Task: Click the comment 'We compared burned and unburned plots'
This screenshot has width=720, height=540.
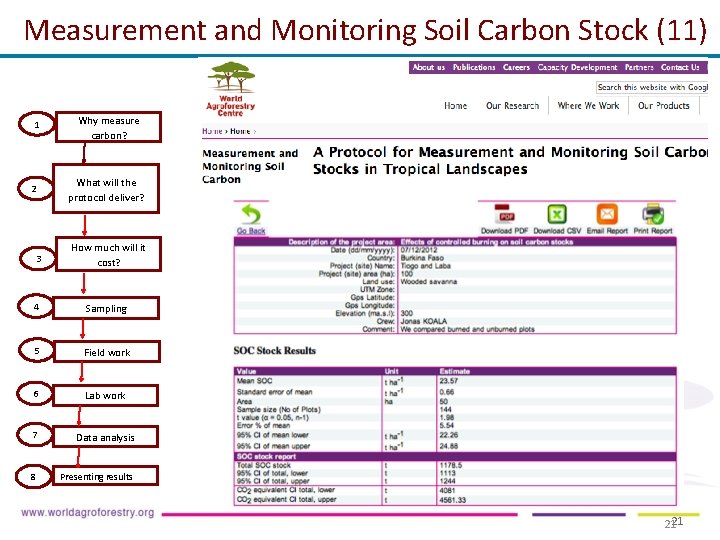Action: 467,329
